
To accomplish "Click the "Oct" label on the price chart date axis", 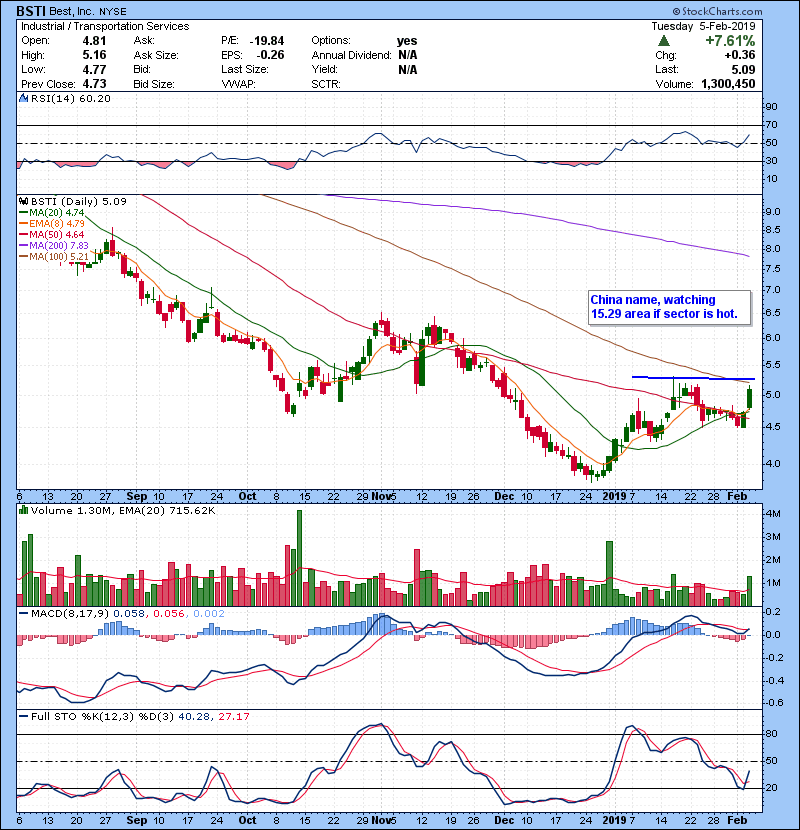I will pos(247,497).
